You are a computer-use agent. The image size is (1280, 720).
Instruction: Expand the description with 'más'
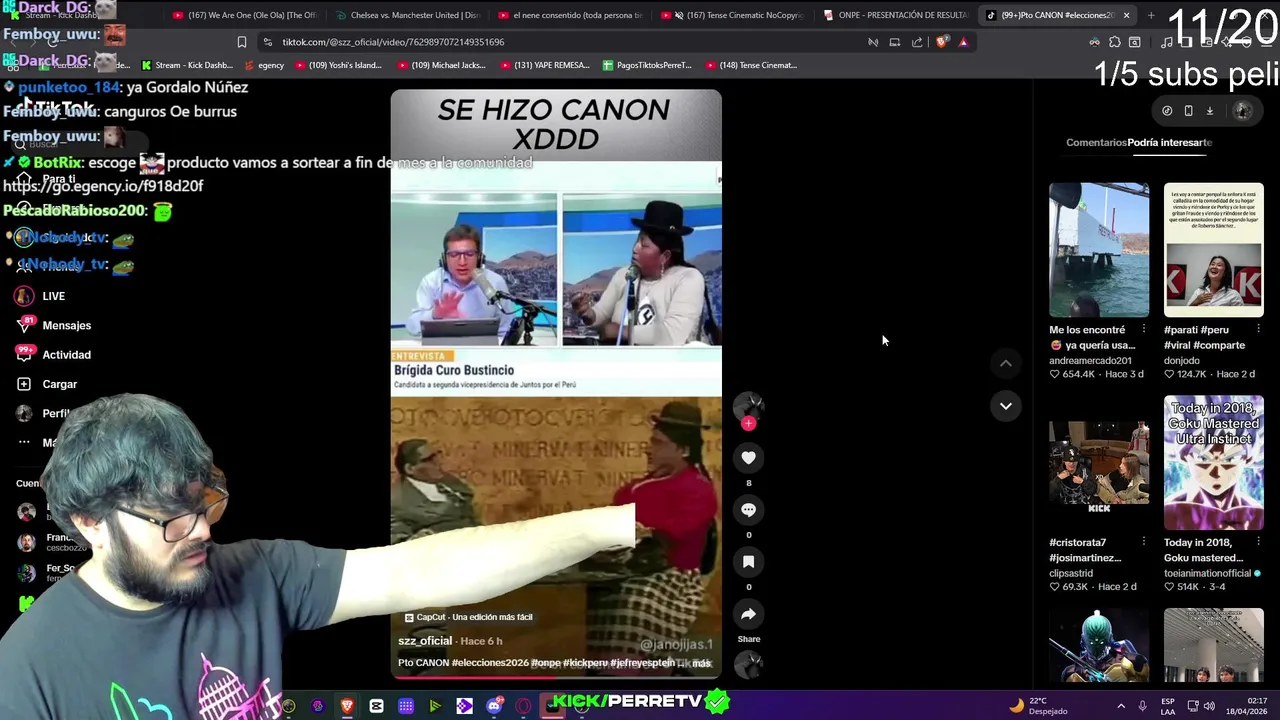tap(702, 663)
